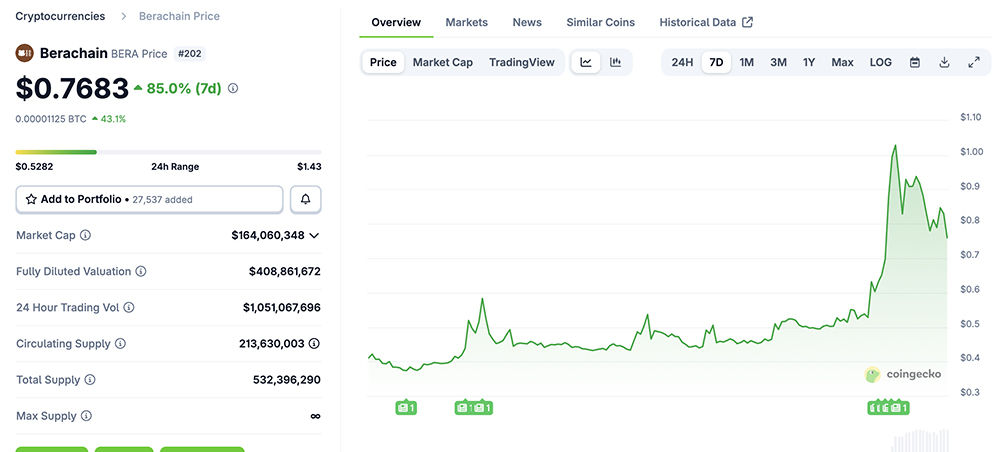Select the Price chart toggle

coord(383,62)
